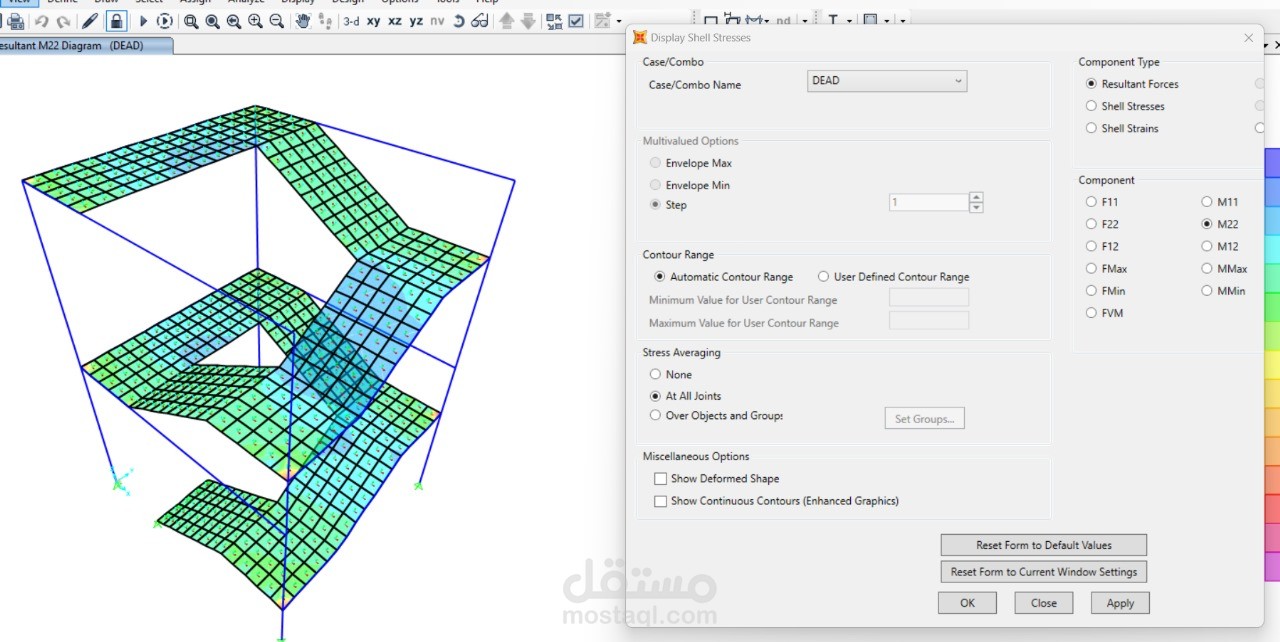Click the Redo arrow icon
1280x642 pixels.
(63, 21)
